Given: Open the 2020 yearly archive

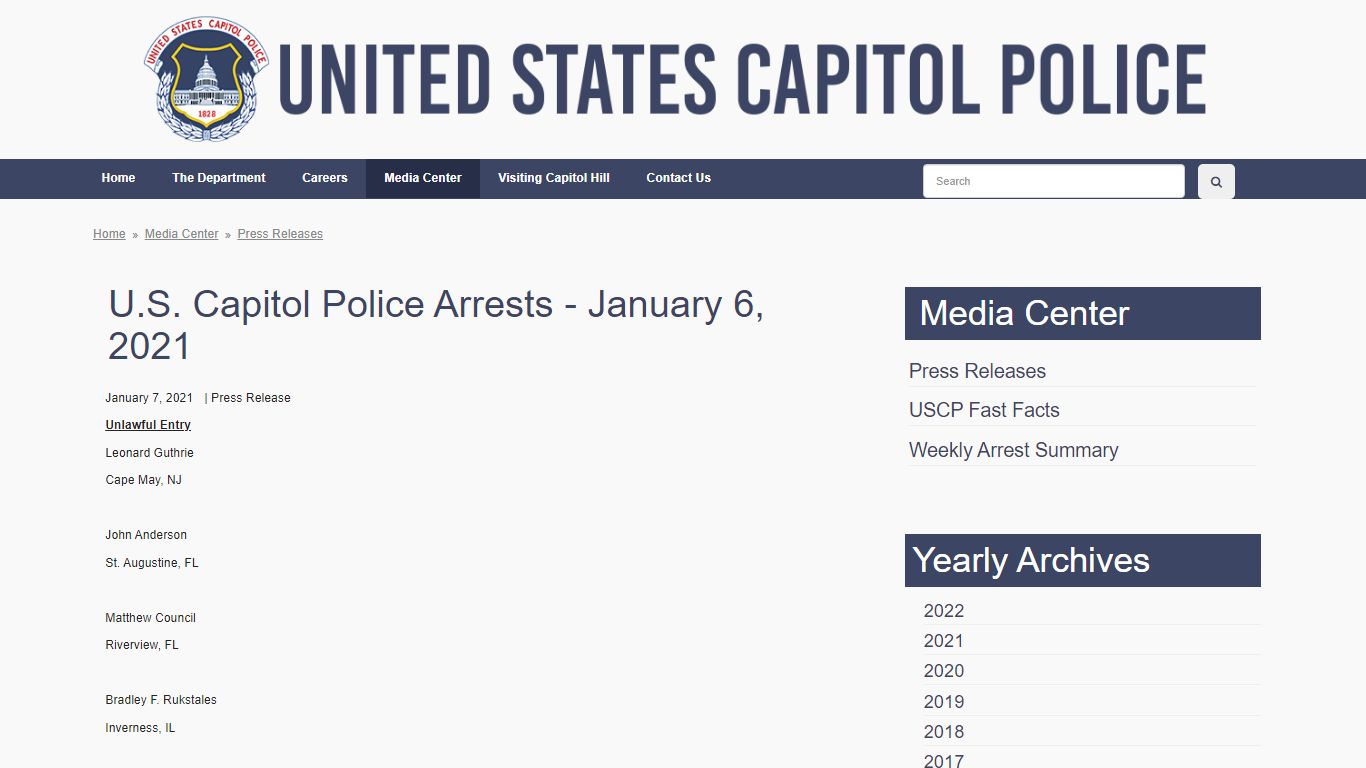Looking at the screenshot, I should (944, 671).
